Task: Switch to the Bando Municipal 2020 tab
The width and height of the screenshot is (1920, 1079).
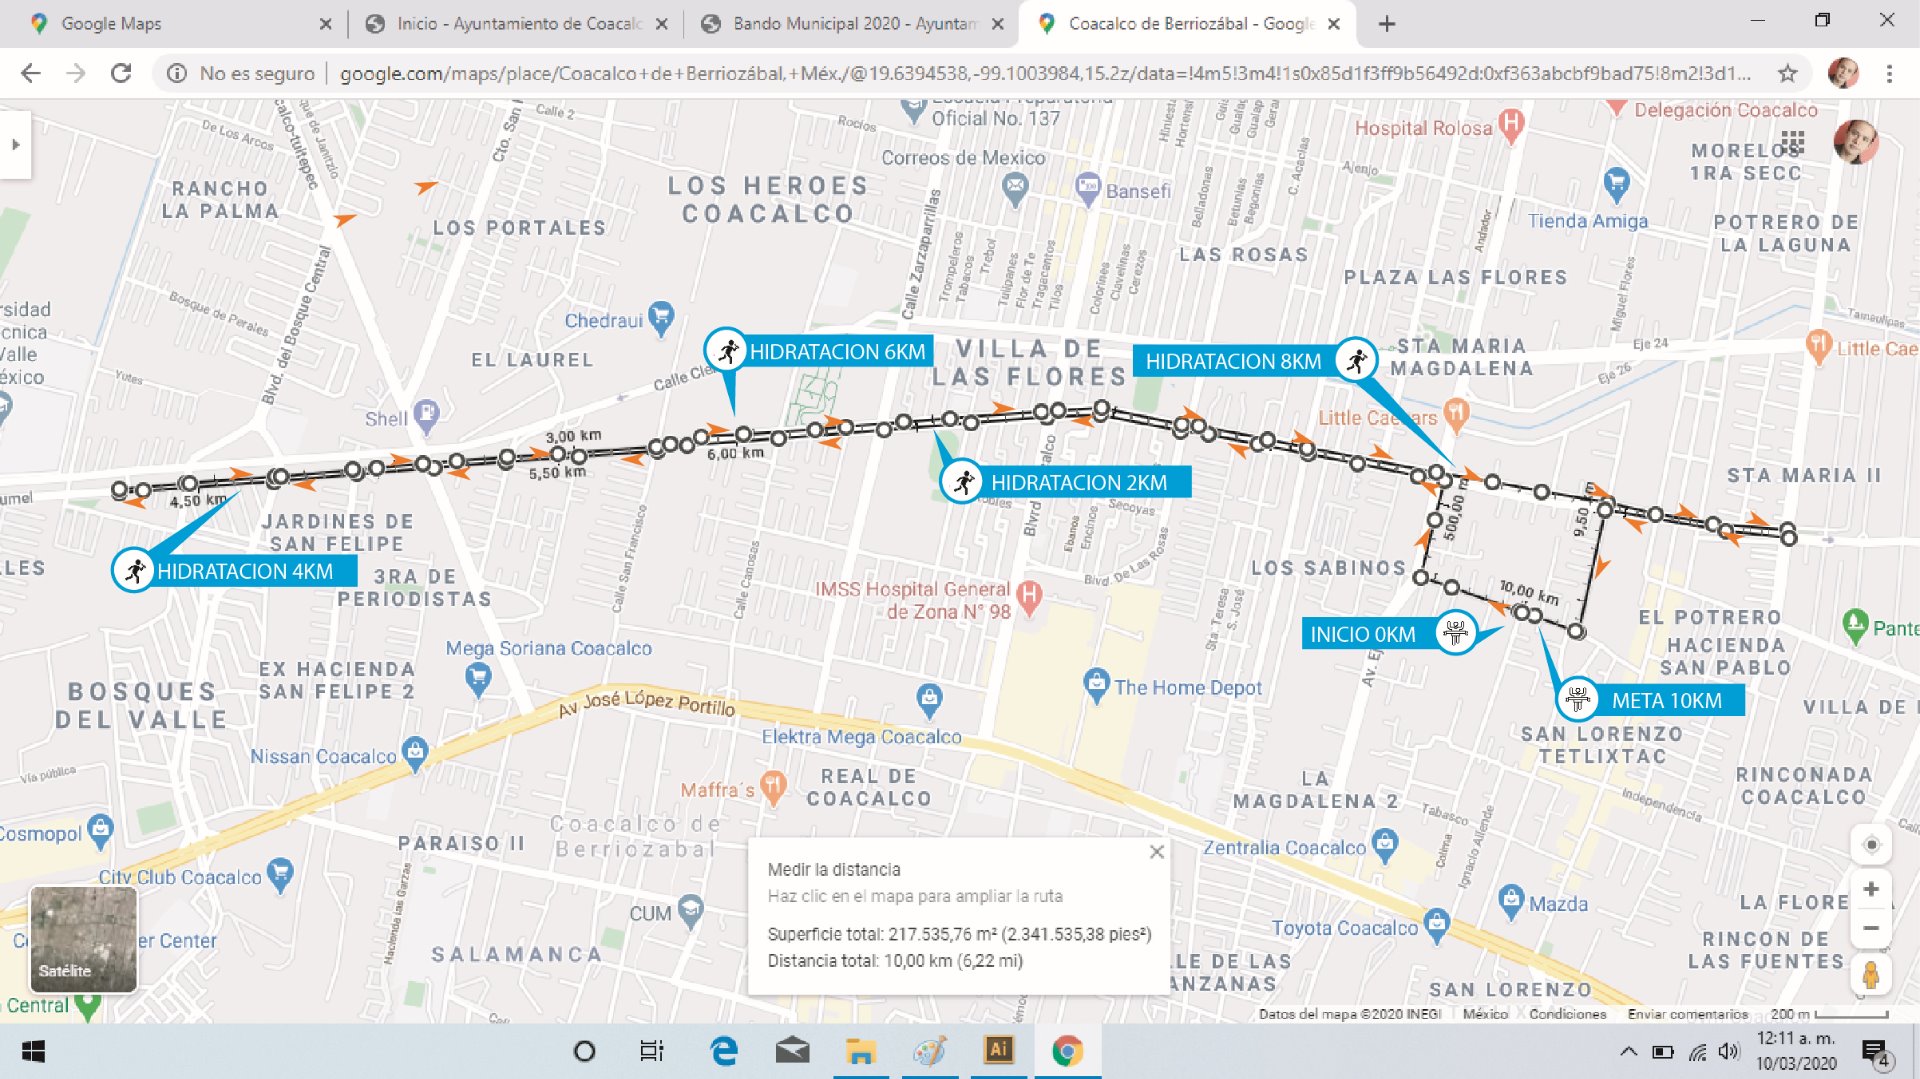Action: pyautogui.click(x=850, y=24)
